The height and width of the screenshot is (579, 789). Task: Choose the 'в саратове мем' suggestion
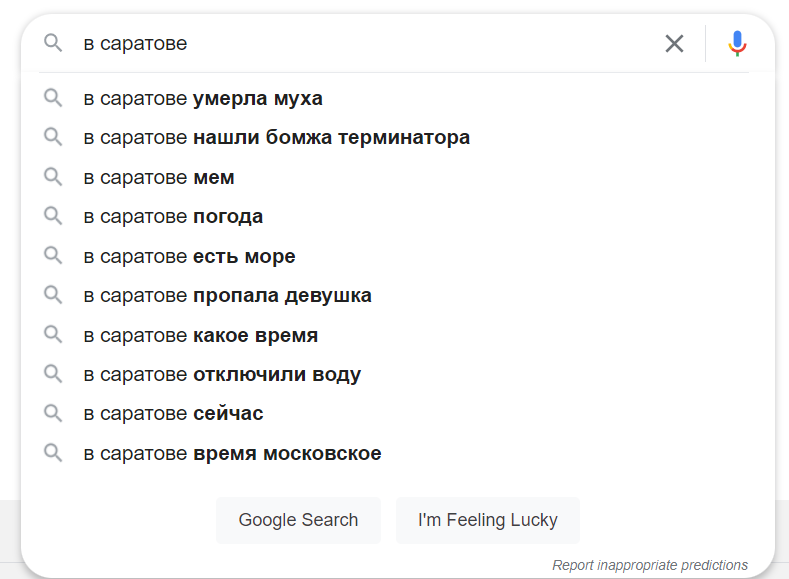(159, 178)
